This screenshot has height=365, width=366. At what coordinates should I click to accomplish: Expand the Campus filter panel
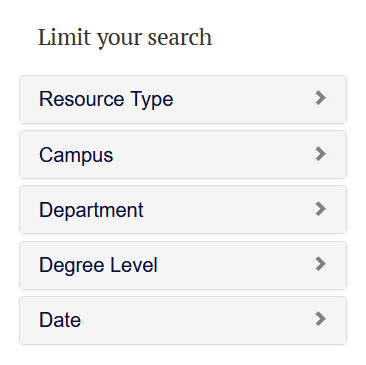pos(183,155)
